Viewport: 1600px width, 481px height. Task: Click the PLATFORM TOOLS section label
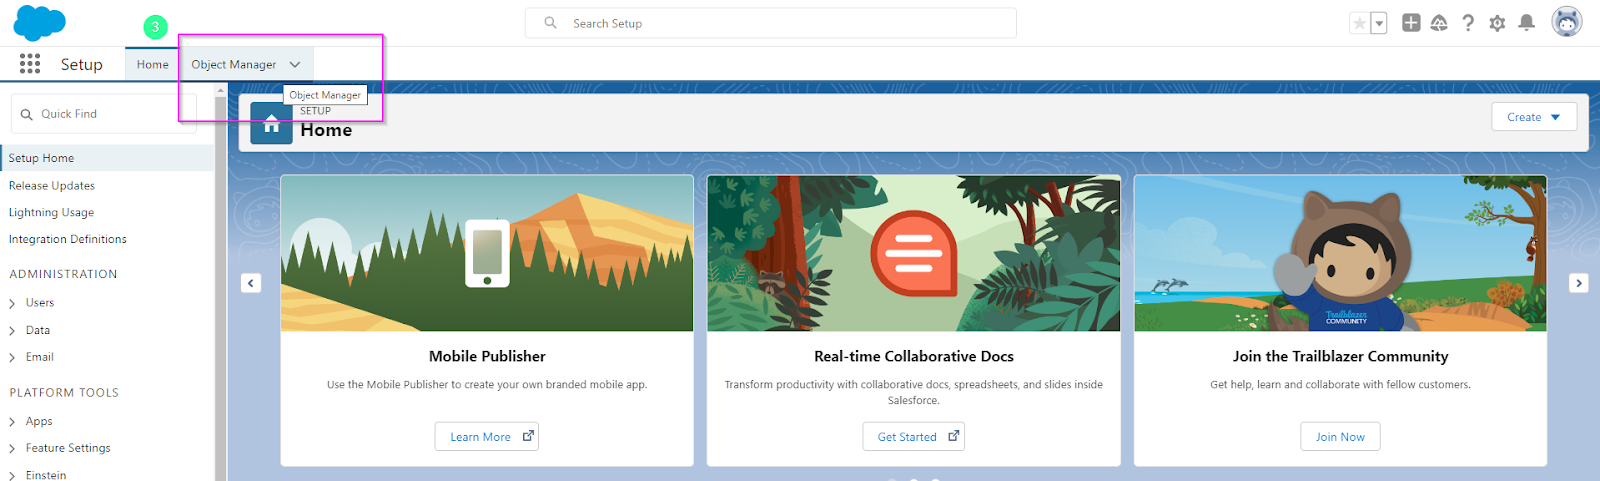click(64, 393)
